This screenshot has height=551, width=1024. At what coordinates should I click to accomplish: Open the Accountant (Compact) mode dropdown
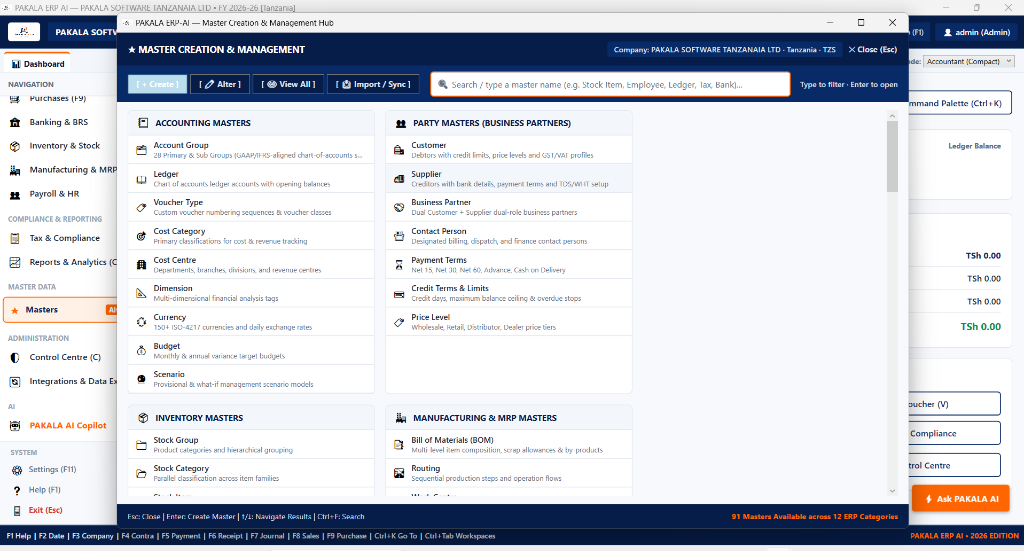[968, 61]
